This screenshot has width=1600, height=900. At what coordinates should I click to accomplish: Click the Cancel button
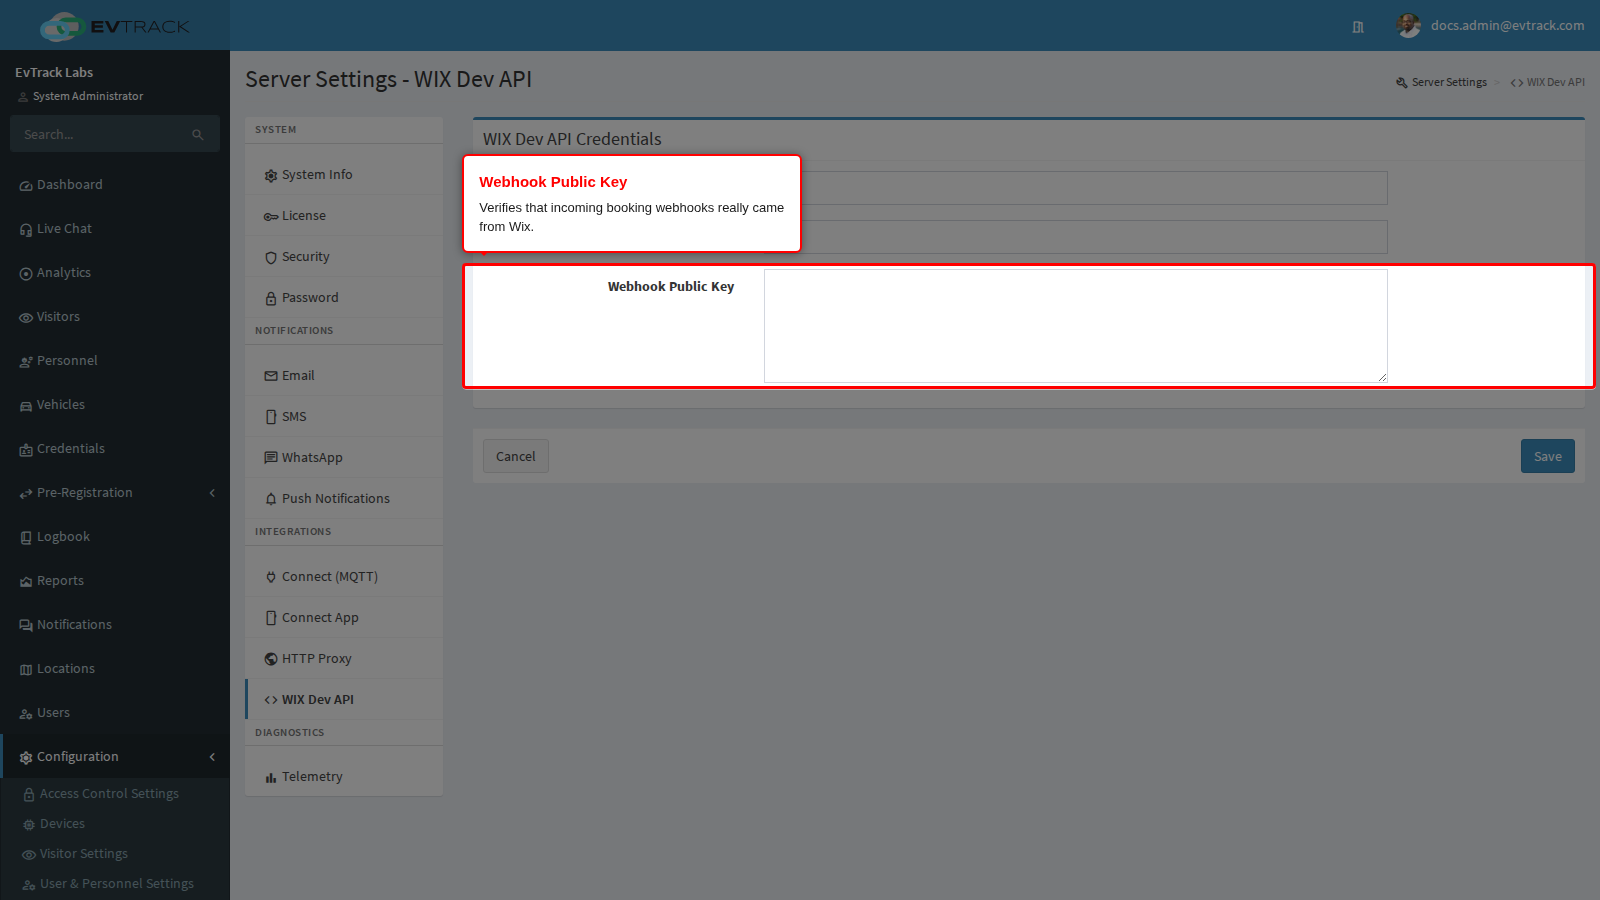click(x=516, y=456)
